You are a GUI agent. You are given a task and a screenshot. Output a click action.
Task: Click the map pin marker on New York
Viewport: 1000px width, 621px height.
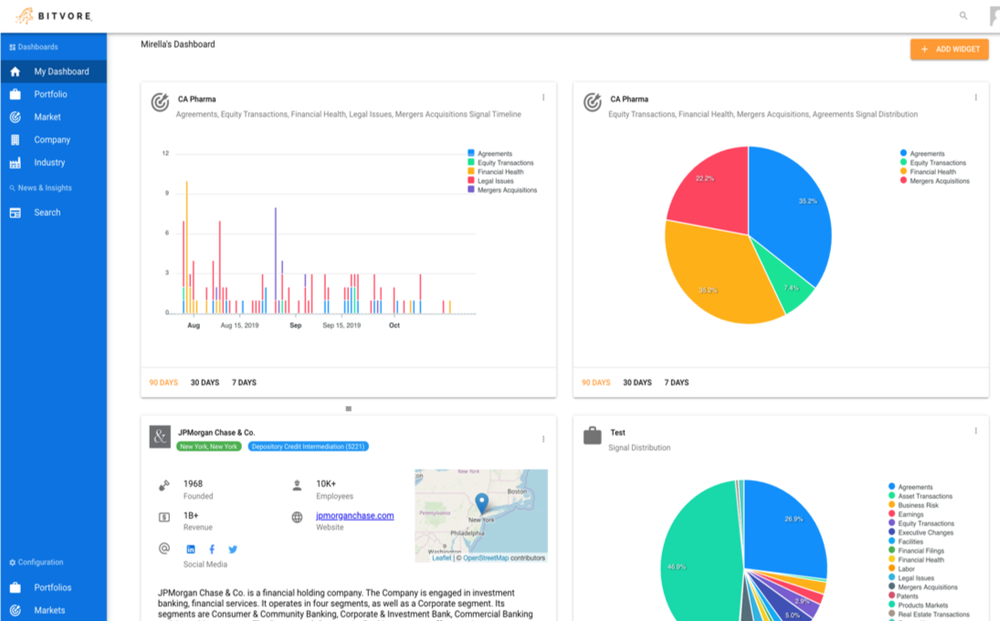pos(482,504)
